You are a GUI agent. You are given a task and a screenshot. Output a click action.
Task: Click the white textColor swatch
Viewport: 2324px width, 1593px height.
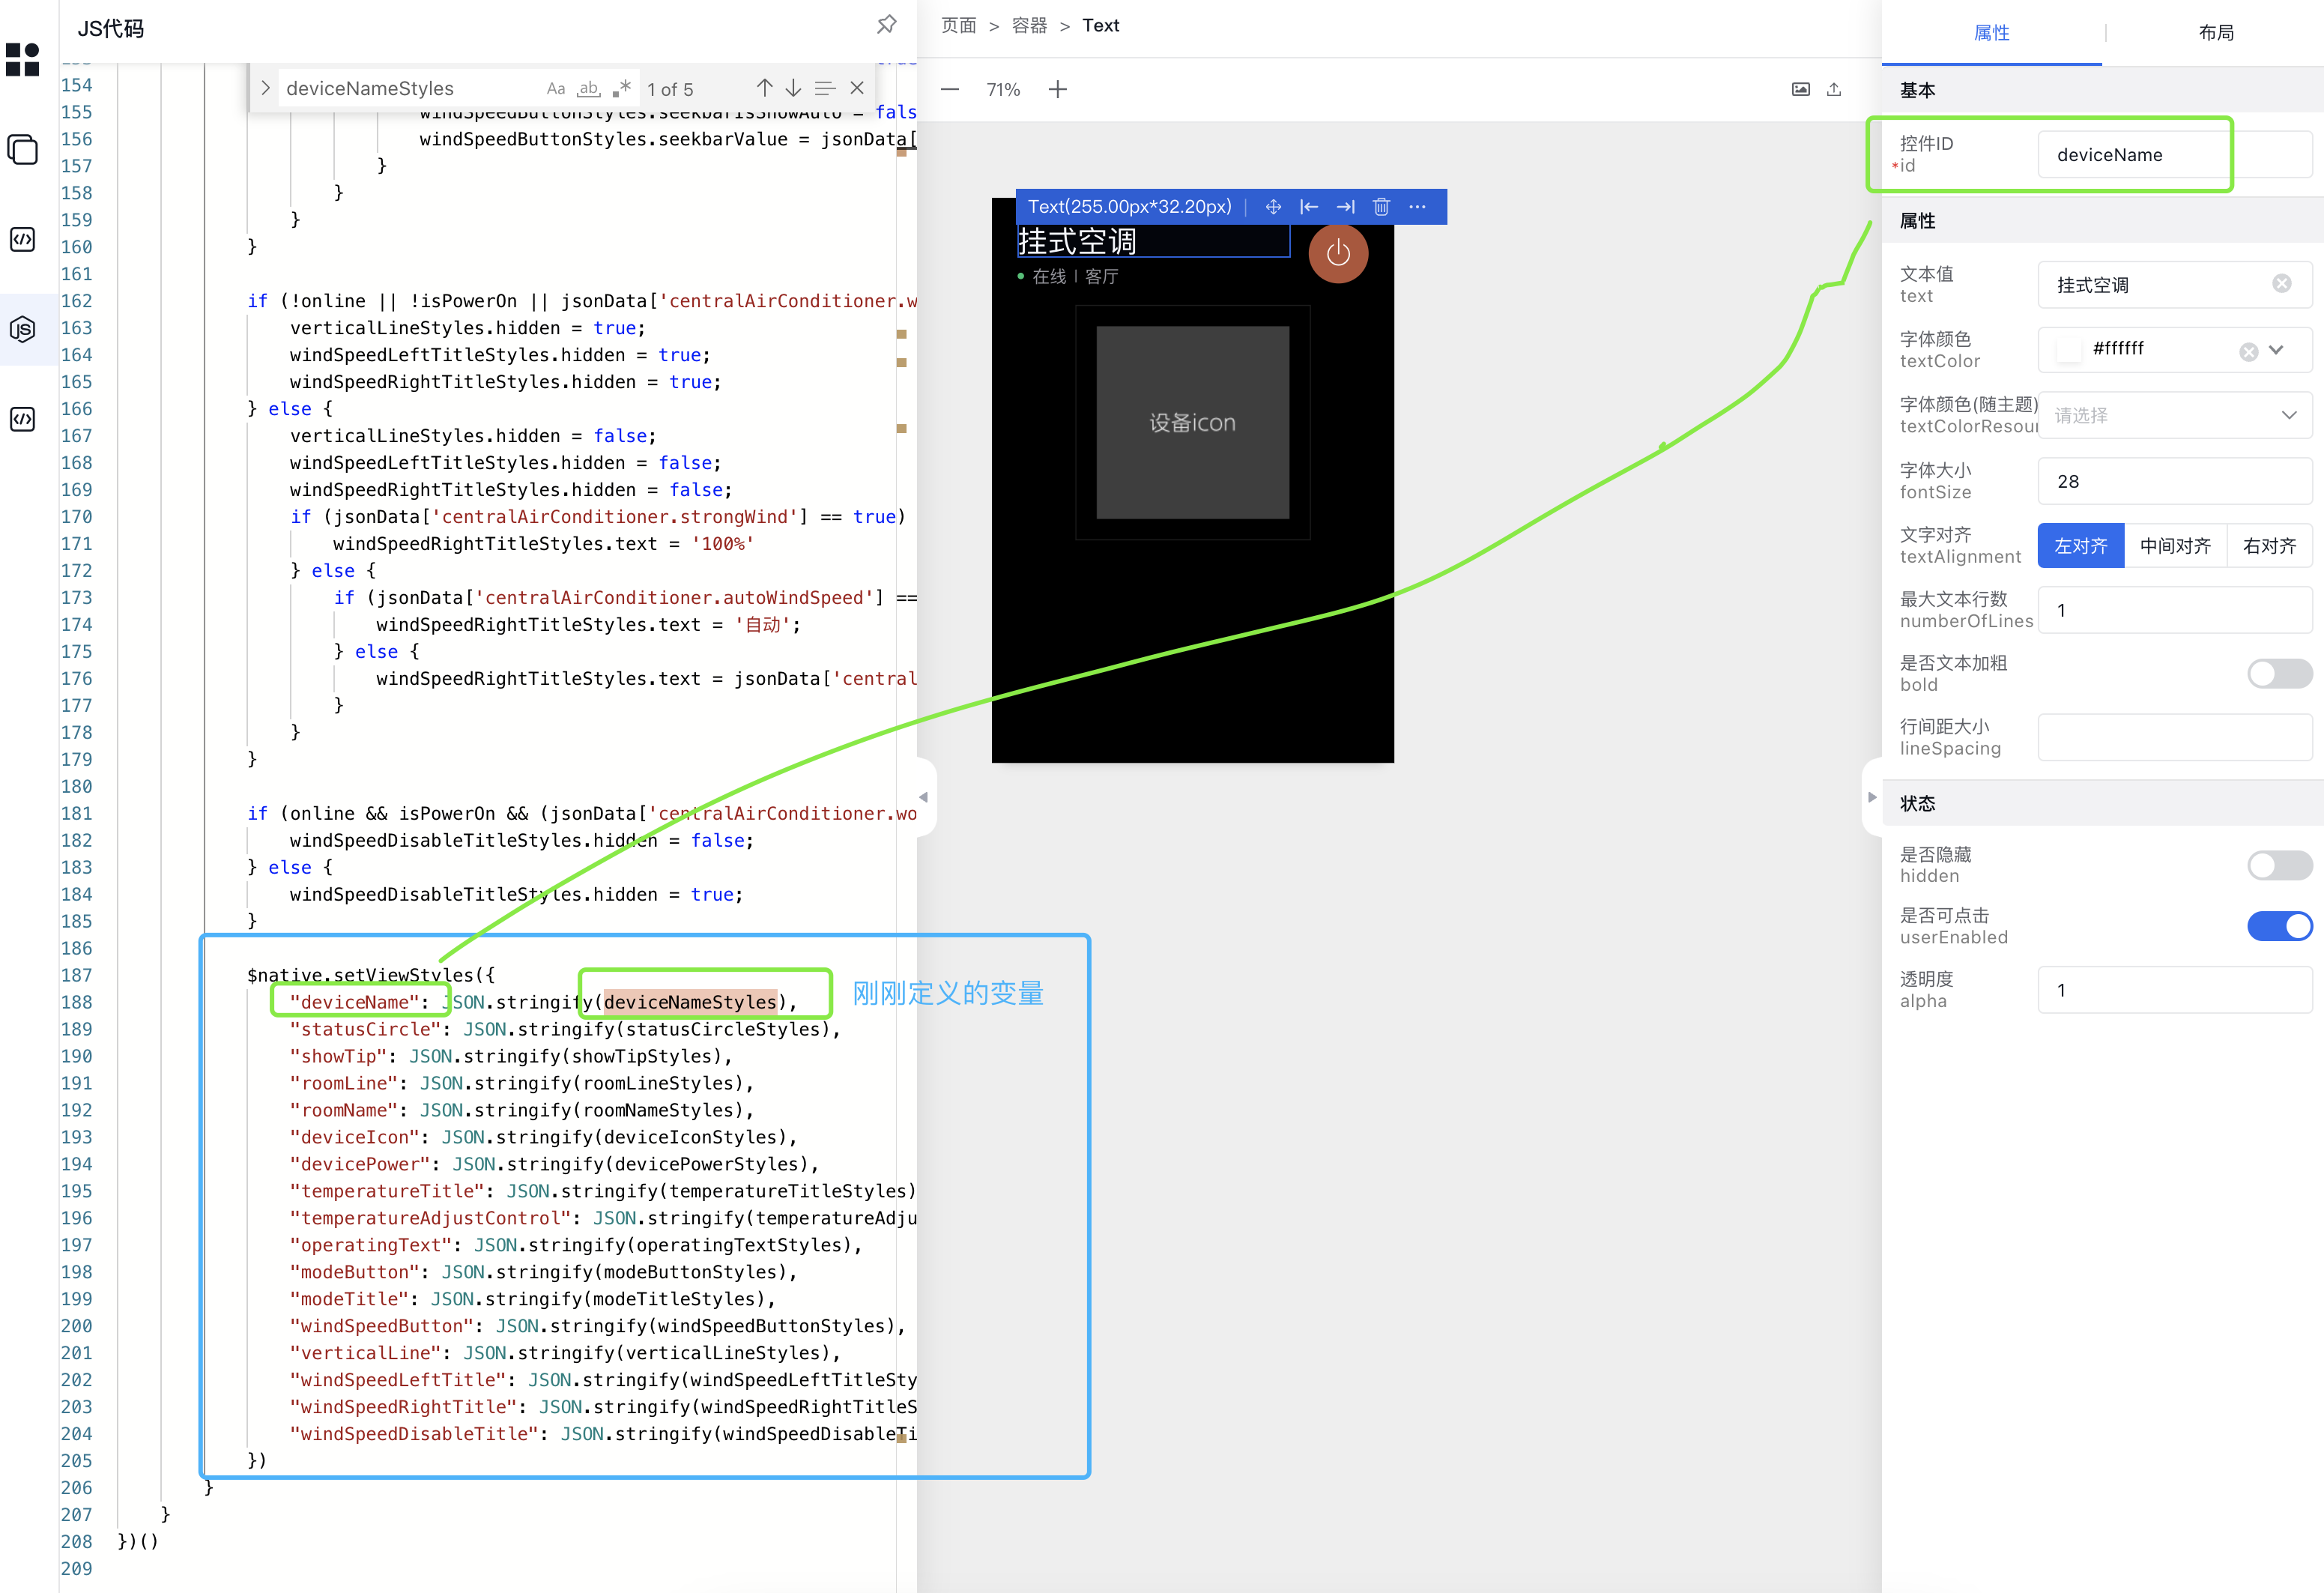2068,349
